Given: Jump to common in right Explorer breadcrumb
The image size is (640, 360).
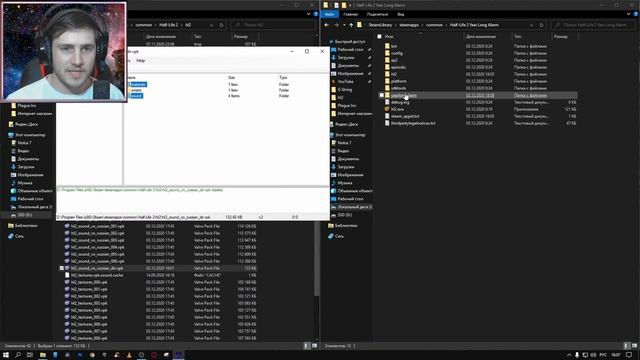Looking at the screenshot, I should point(434,25).
